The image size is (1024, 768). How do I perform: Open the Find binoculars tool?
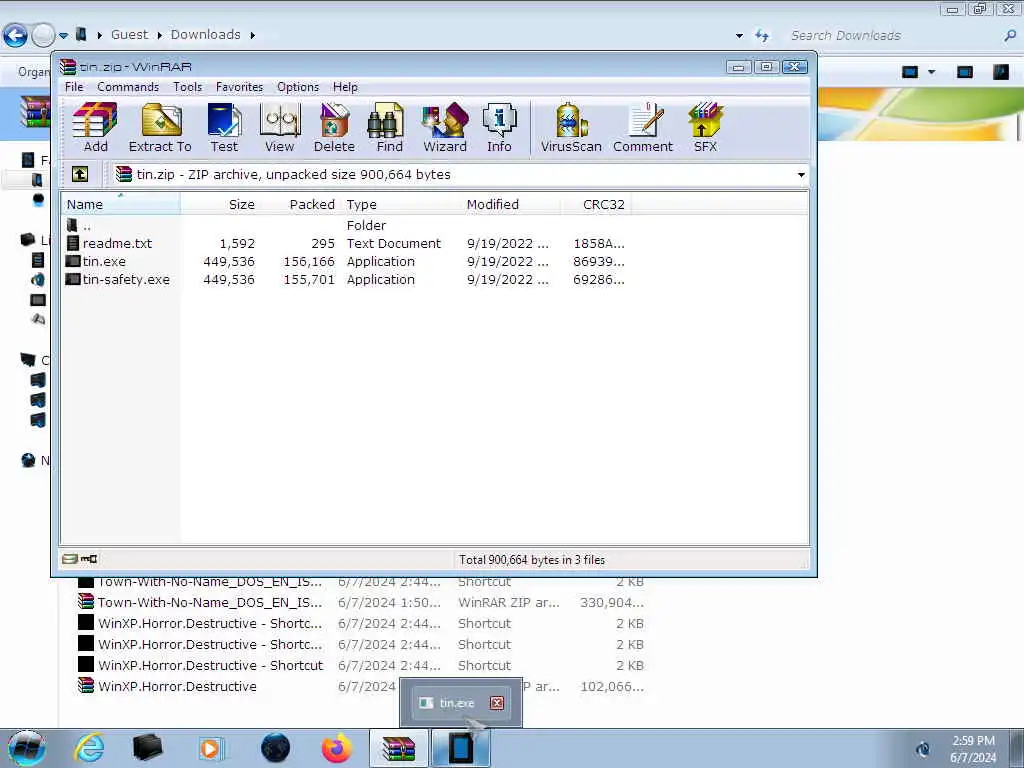389,128
